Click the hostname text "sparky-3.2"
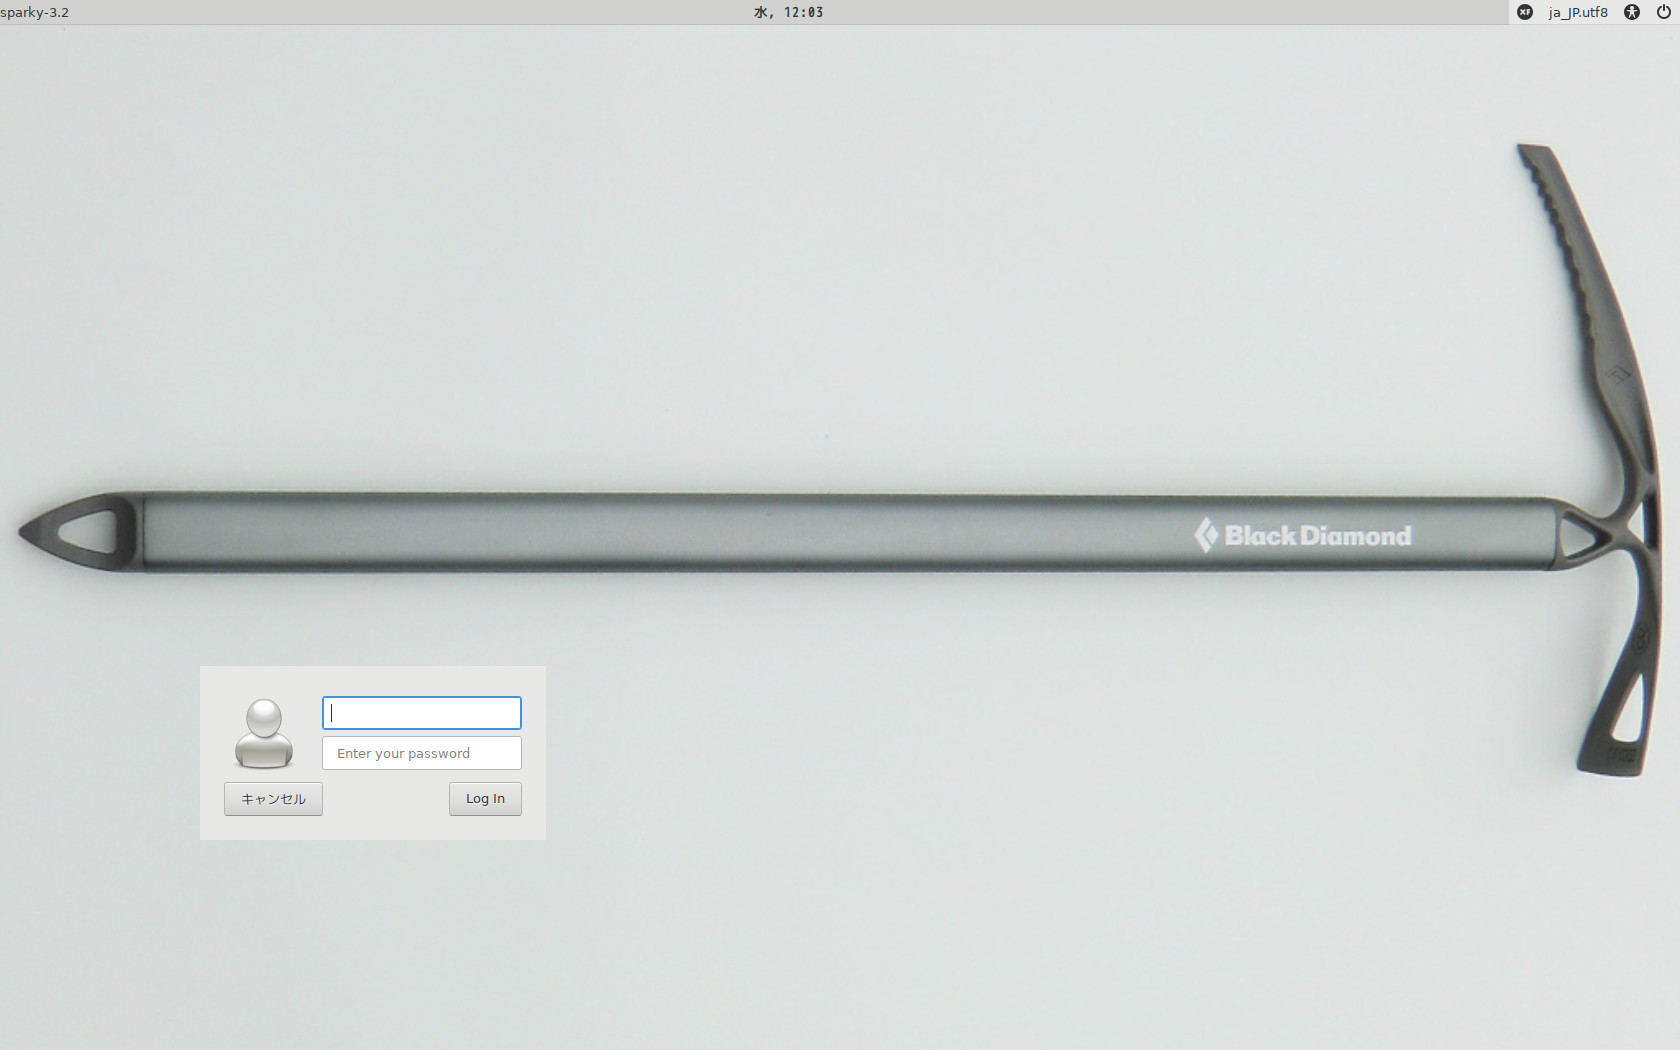Image resolution: width=1680 pixels, height=1050 pixels. pos(35,12)
